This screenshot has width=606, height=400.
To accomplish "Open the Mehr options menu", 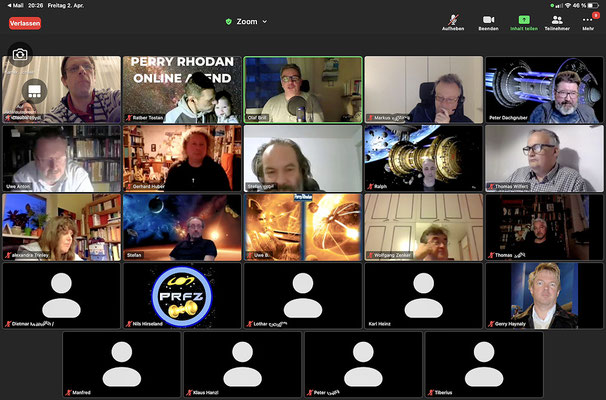I will (x=588, y=22).
